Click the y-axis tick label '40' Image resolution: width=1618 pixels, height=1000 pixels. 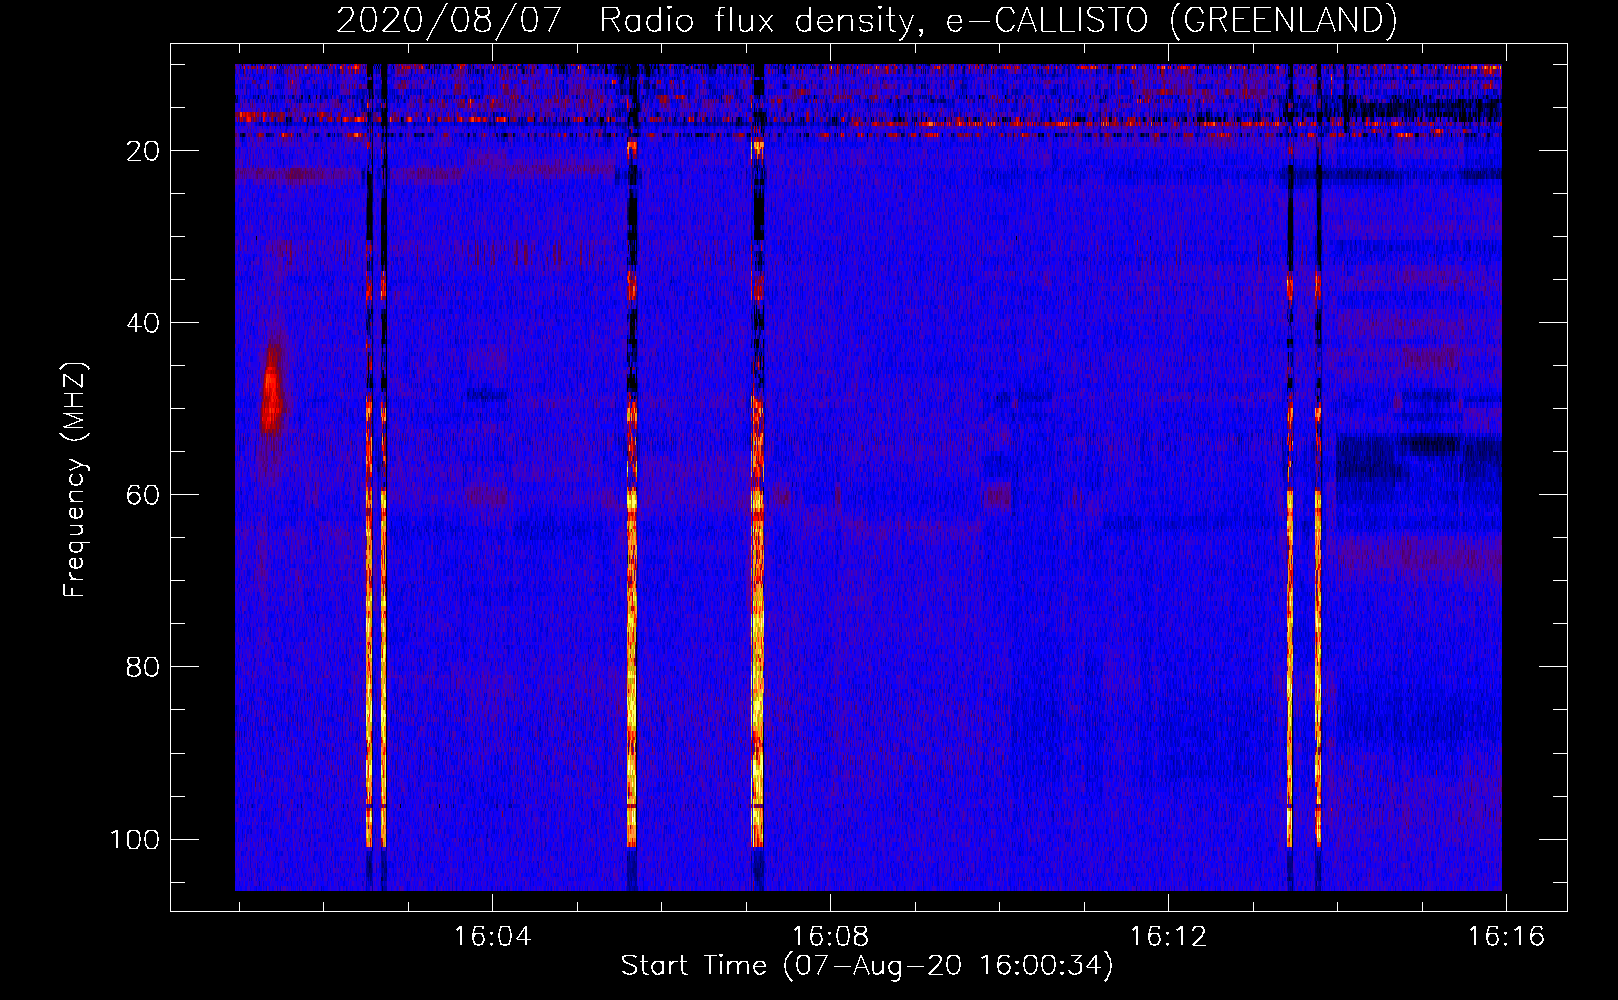(144, 323)
